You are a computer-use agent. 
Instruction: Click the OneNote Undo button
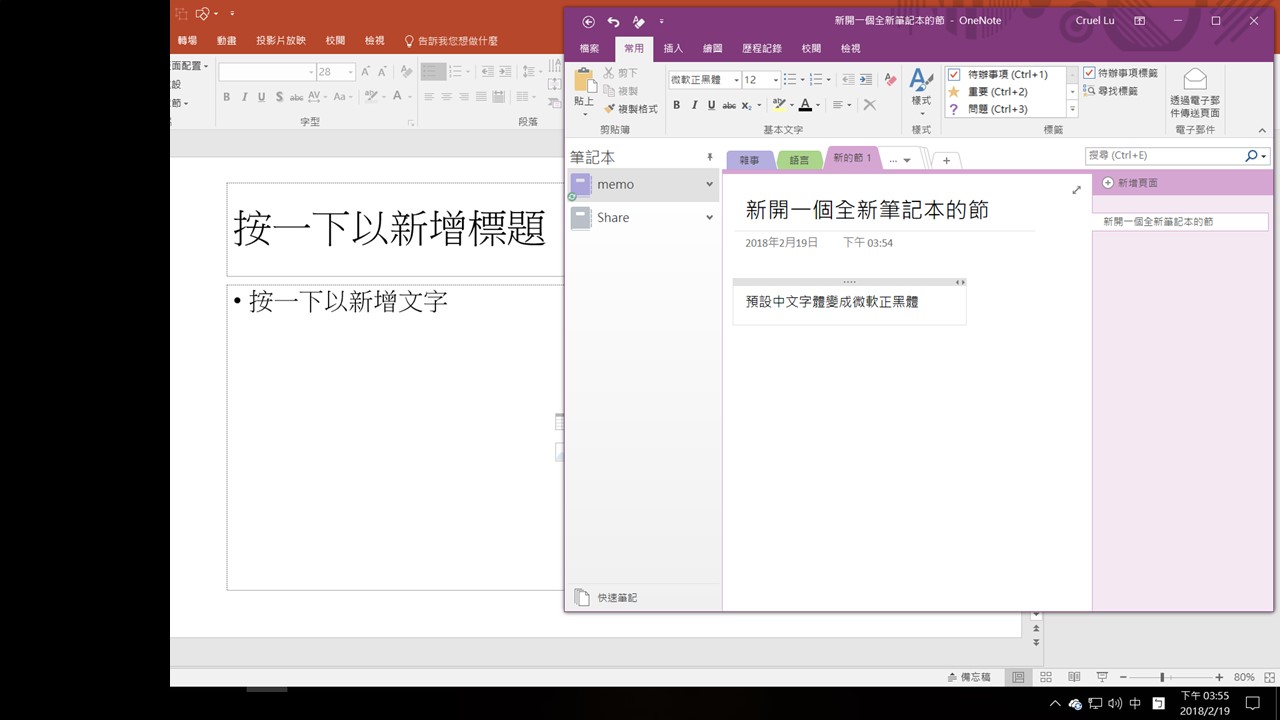pyautogui.click(x=613, y=21)
